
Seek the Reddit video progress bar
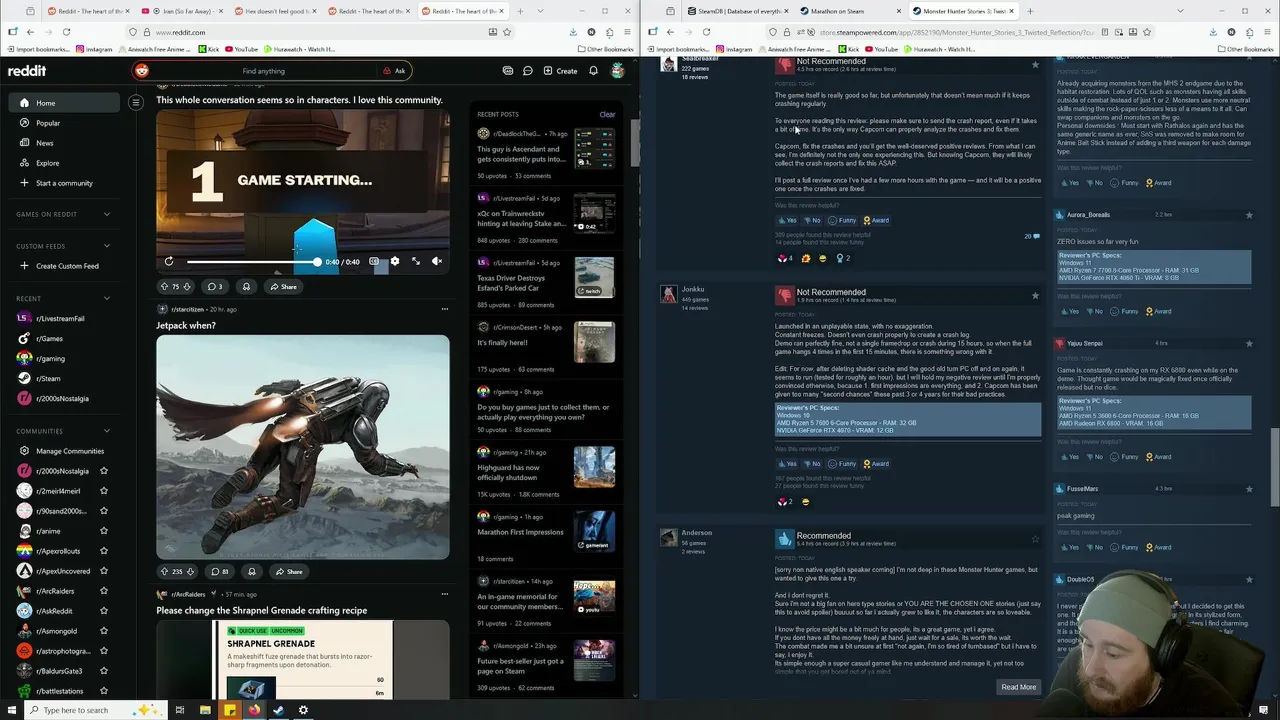[x=252, y=262]
